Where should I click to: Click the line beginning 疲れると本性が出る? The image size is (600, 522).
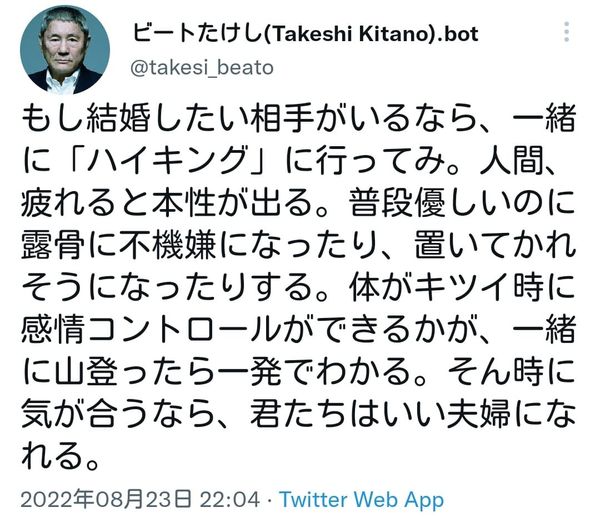(x=298, y=203)
